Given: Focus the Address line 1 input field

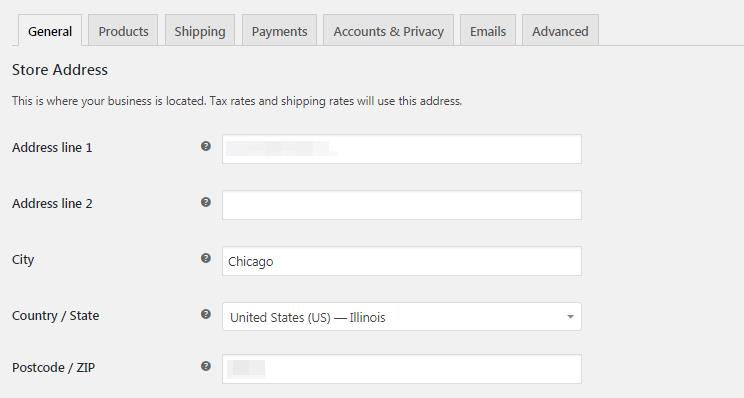Looking at the screenshot, I should tap(402, 149).
